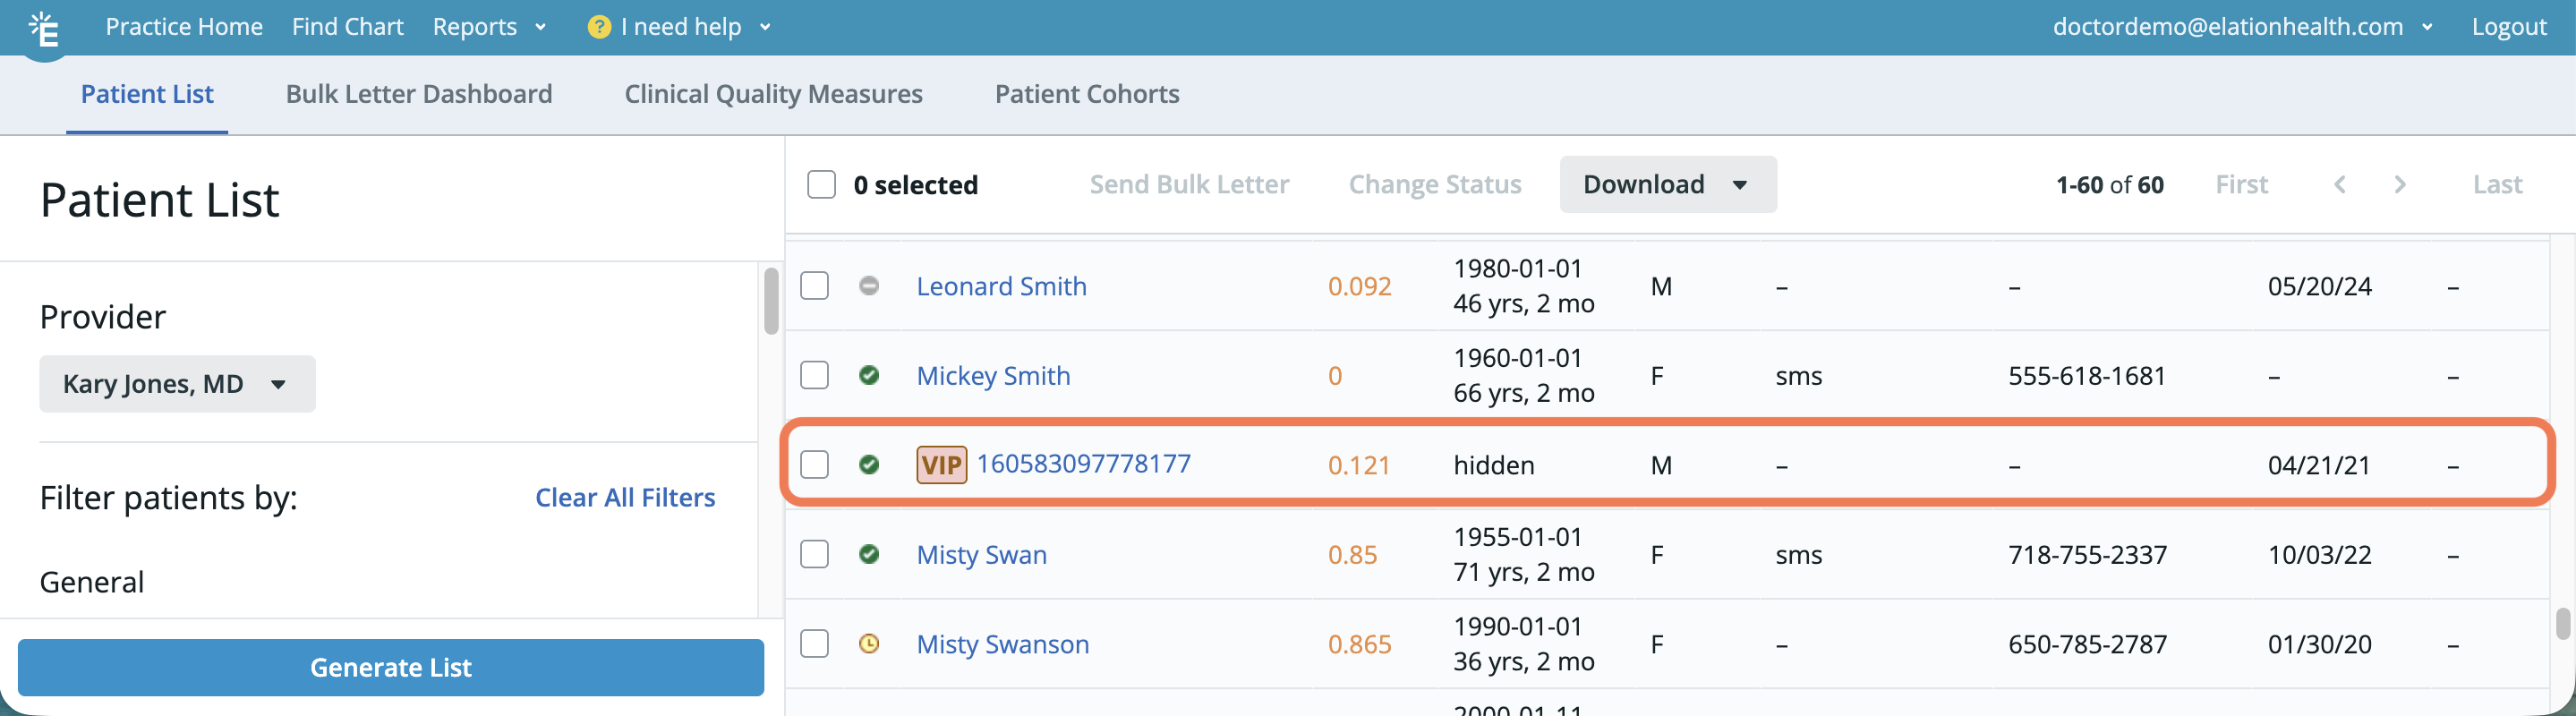Click the General filter heading
Image resolution: width=2576 pixels, height=716 pixels.
coord(92,582)
